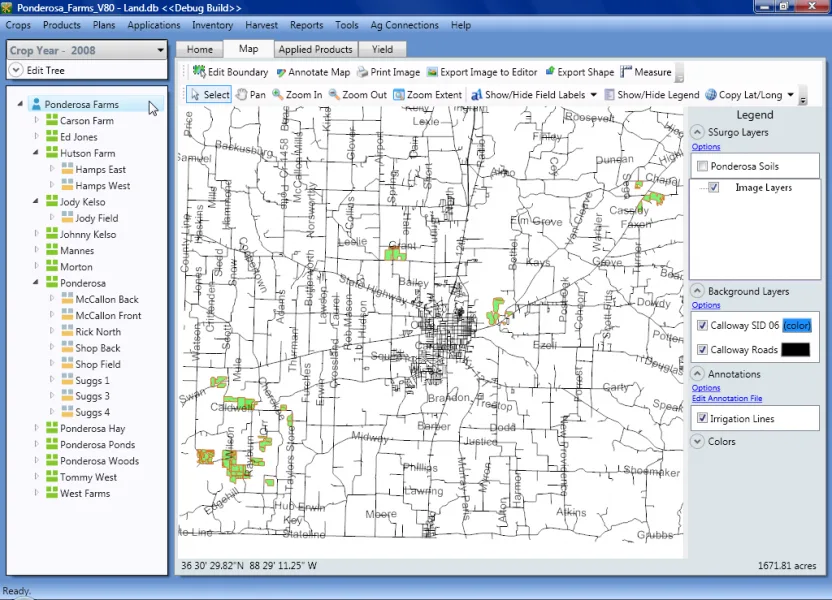832x600 pixels.
Task: Choose the Pan hand tool
Action: point(250,94)
